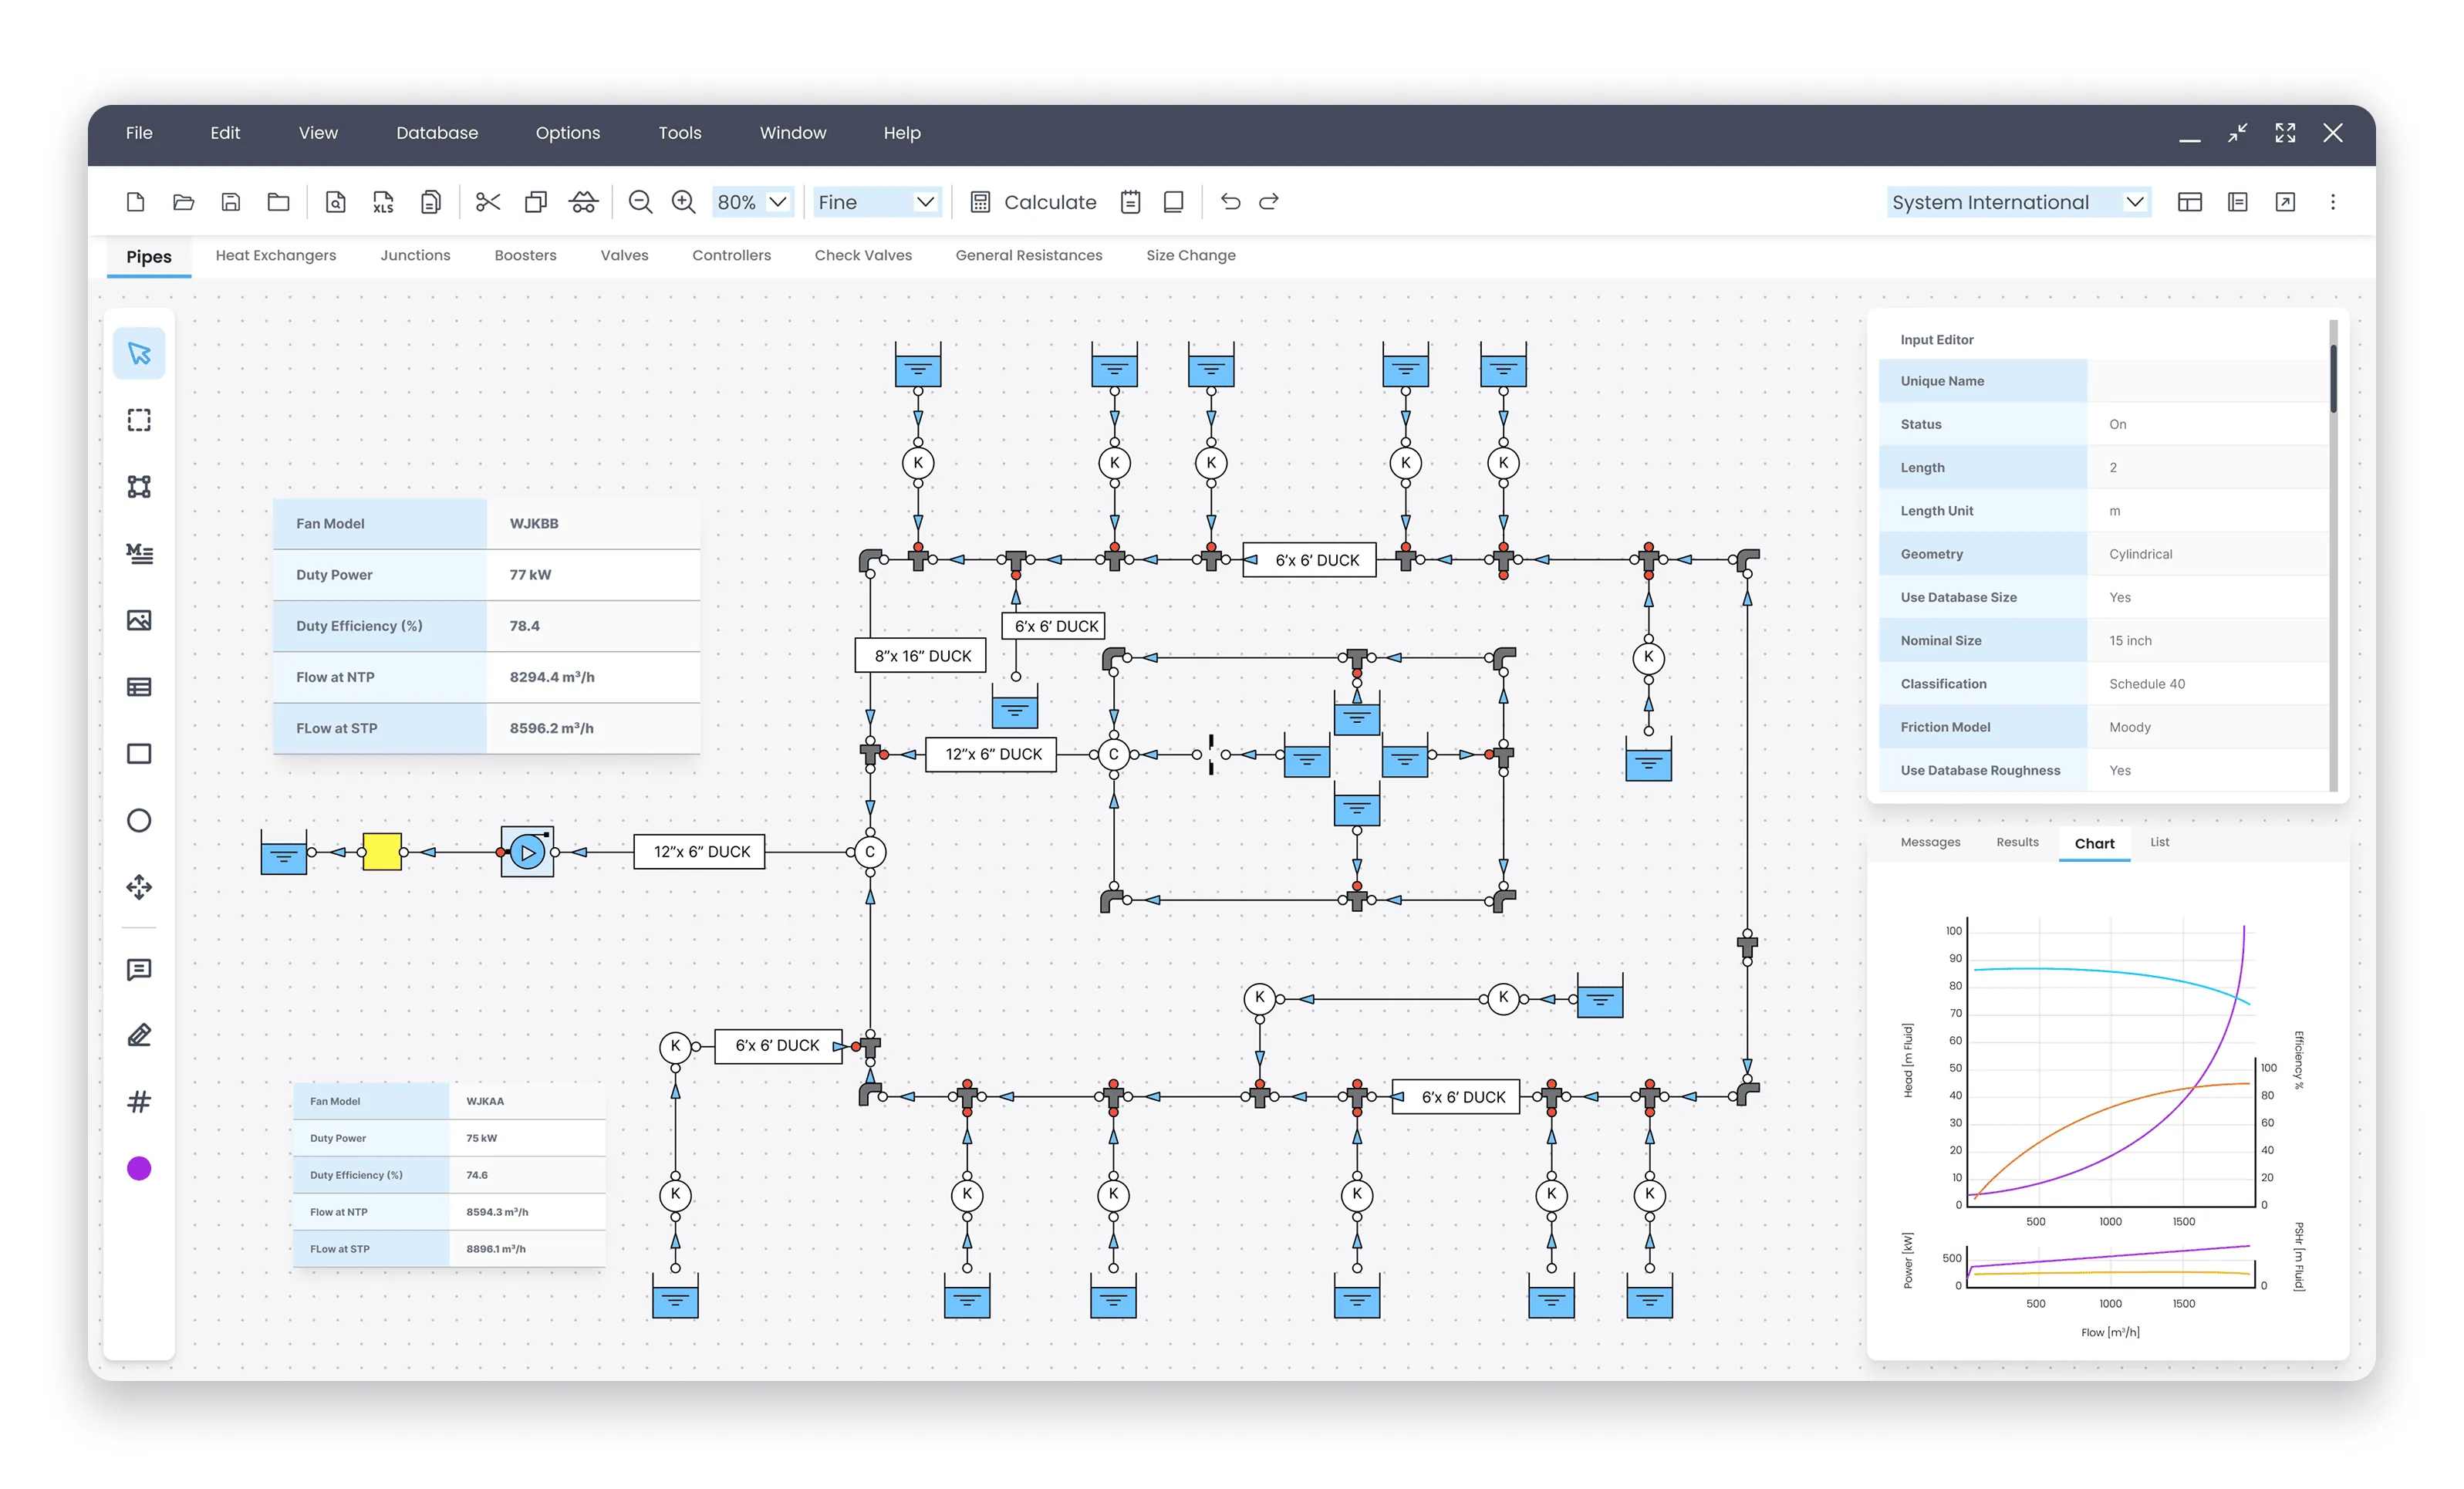
Task: Click the redo arrow icon
Action: pos(1269,202)
